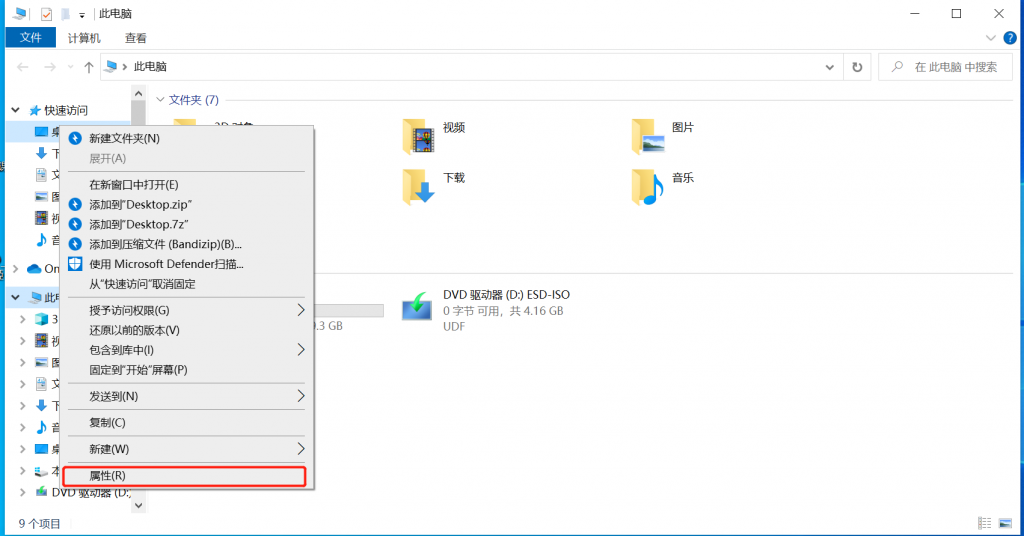The width and height of the screenshot is (1024, 536).
Task: Click the back navigation arrow
Action: click(x=23, y=67)
